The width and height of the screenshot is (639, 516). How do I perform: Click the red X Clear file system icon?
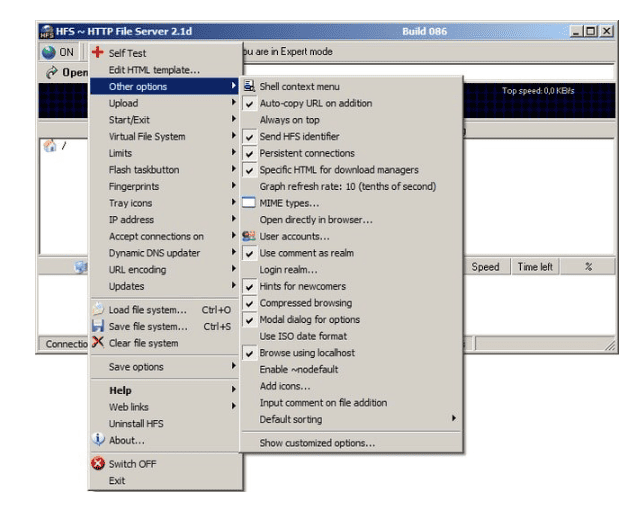coord(98,342)
